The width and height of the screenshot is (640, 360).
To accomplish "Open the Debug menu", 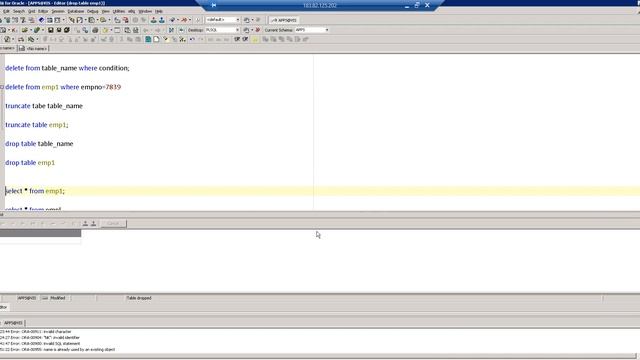I will tap(93, 11).
